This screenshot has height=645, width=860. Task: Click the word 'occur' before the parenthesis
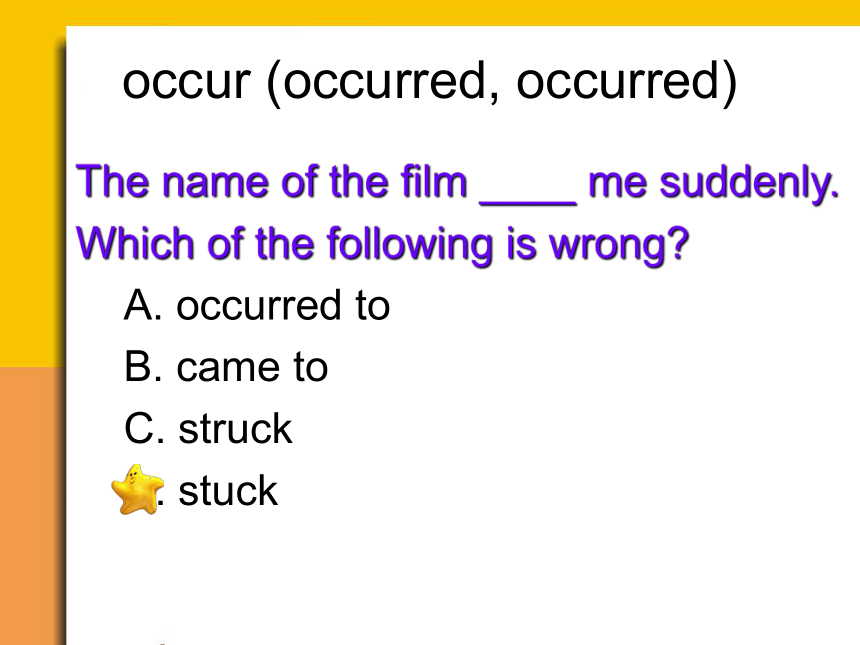[186, 82]
